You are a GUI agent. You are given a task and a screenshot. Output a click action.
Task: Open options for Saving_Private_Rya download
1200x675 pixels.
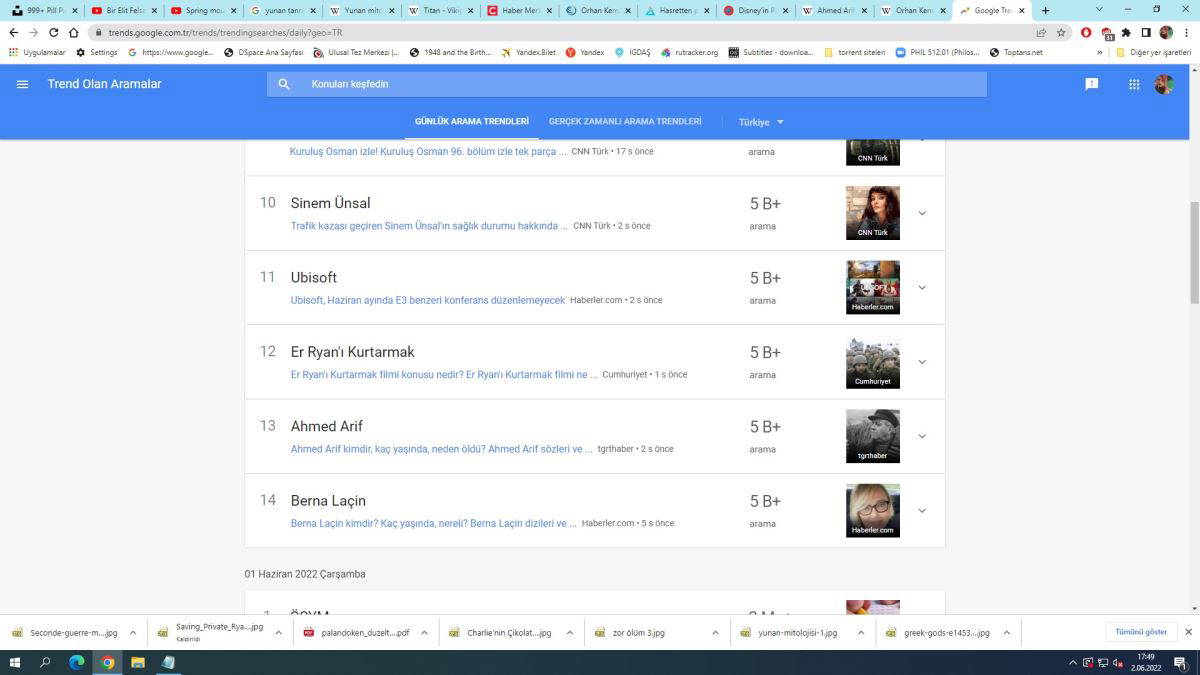coord(278,632)
